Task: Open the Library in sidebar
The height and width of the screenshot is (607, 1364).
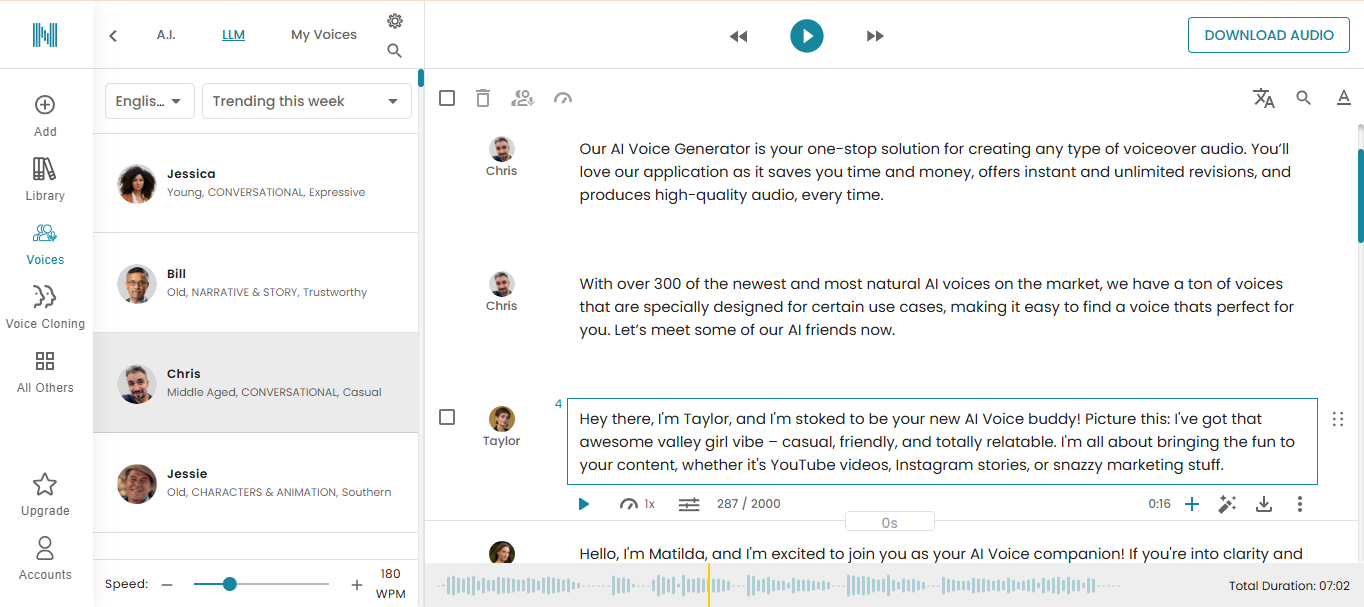Action: click(x=45, y=179)
